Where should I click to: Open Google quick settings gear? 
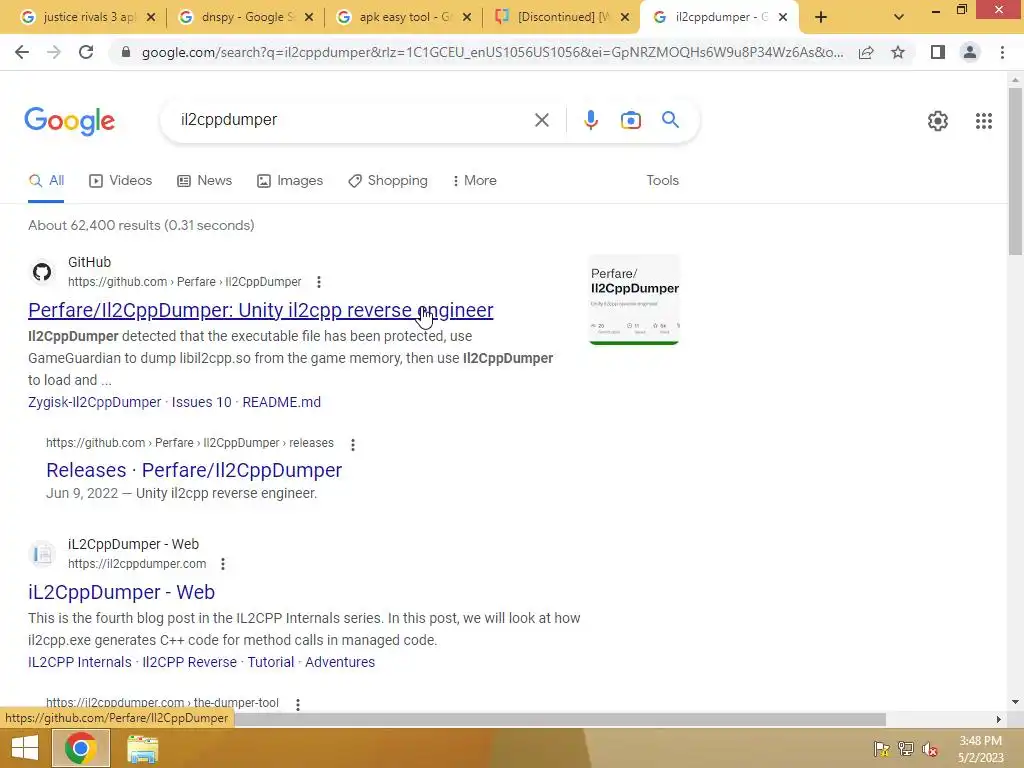(x=938, y=121)
